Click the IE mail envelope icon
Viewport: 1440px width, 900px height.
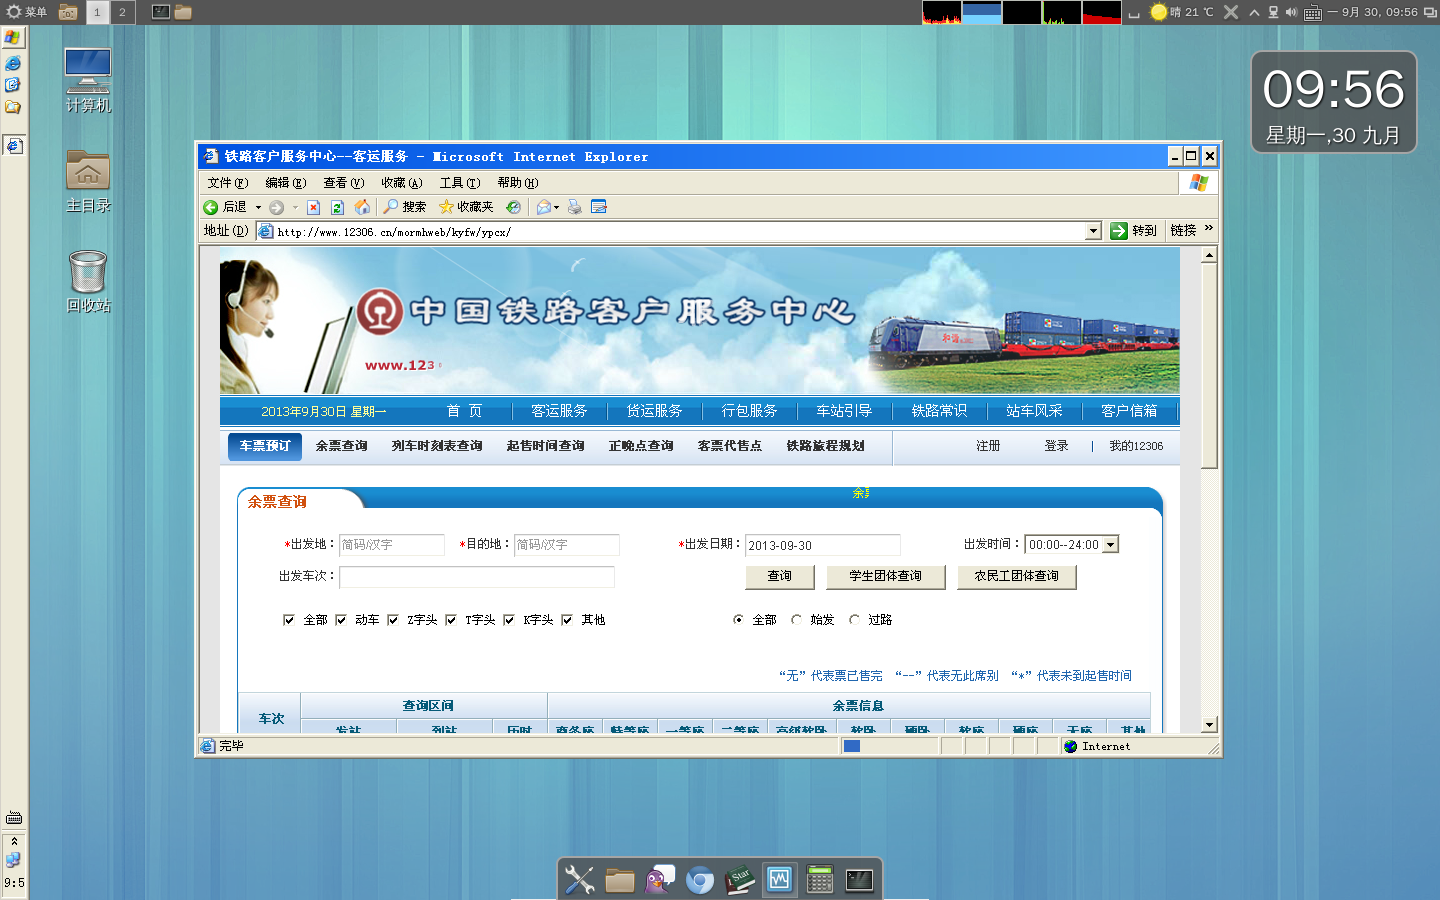[x=543, y=207]
